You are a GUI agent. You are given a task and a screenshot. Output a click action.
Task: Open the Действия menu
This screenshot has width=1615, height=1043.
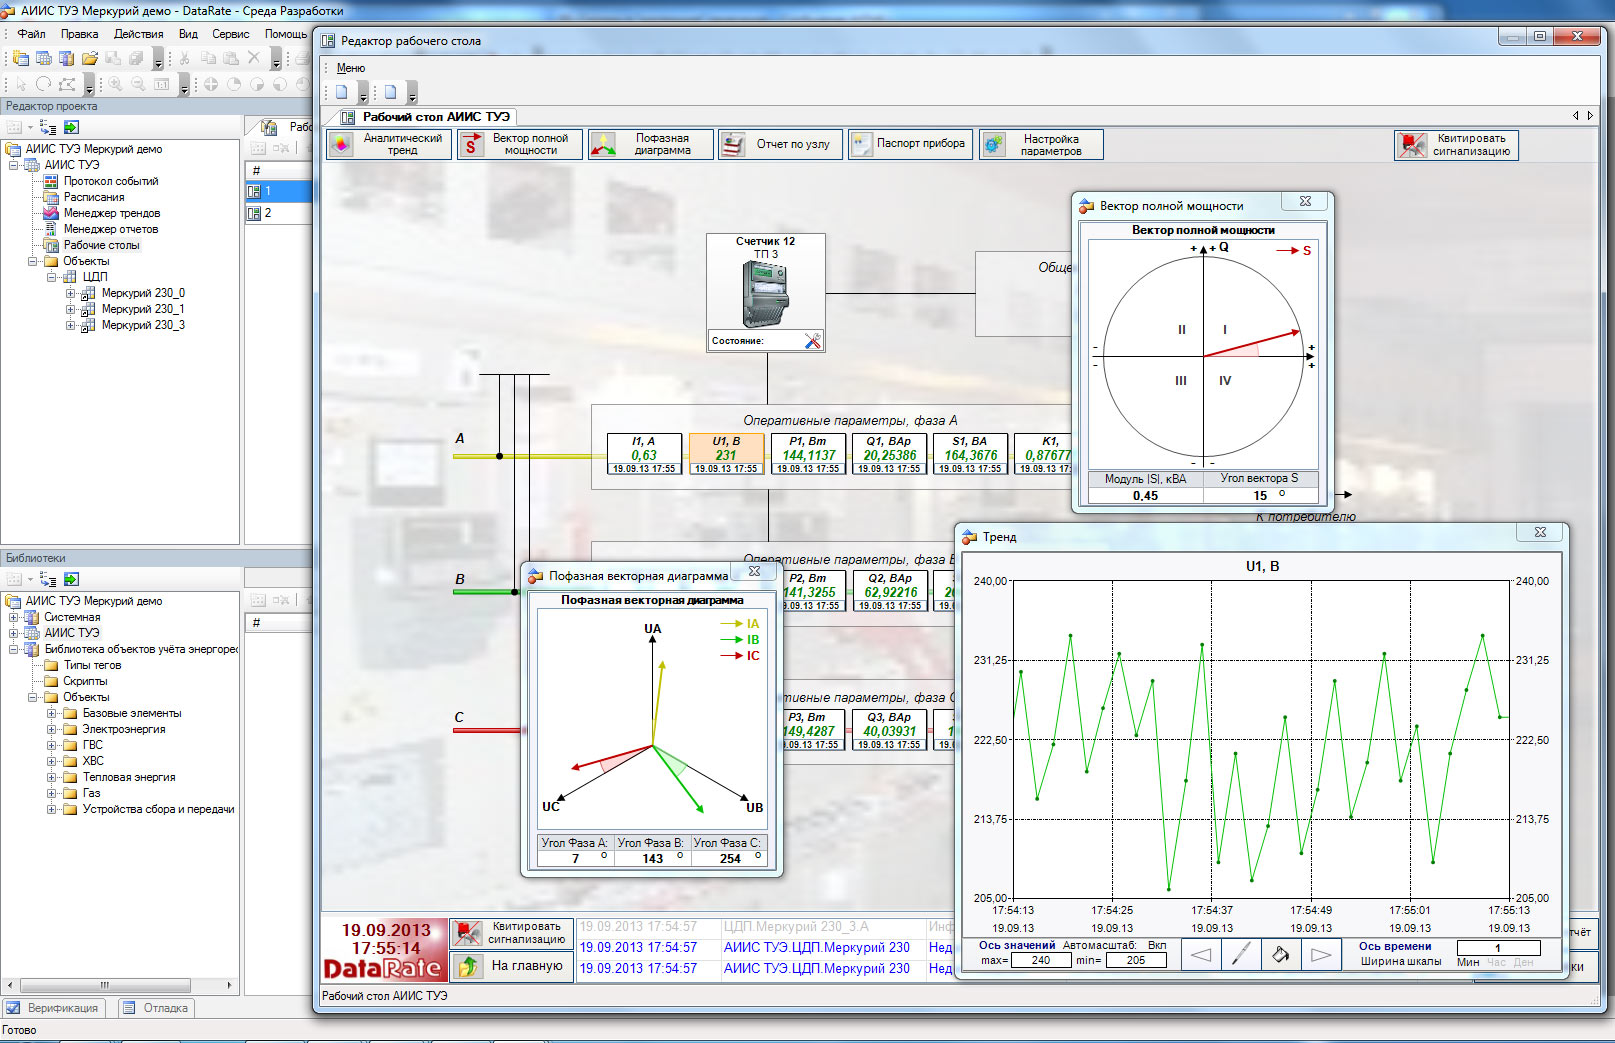click(x=138, y=34)
